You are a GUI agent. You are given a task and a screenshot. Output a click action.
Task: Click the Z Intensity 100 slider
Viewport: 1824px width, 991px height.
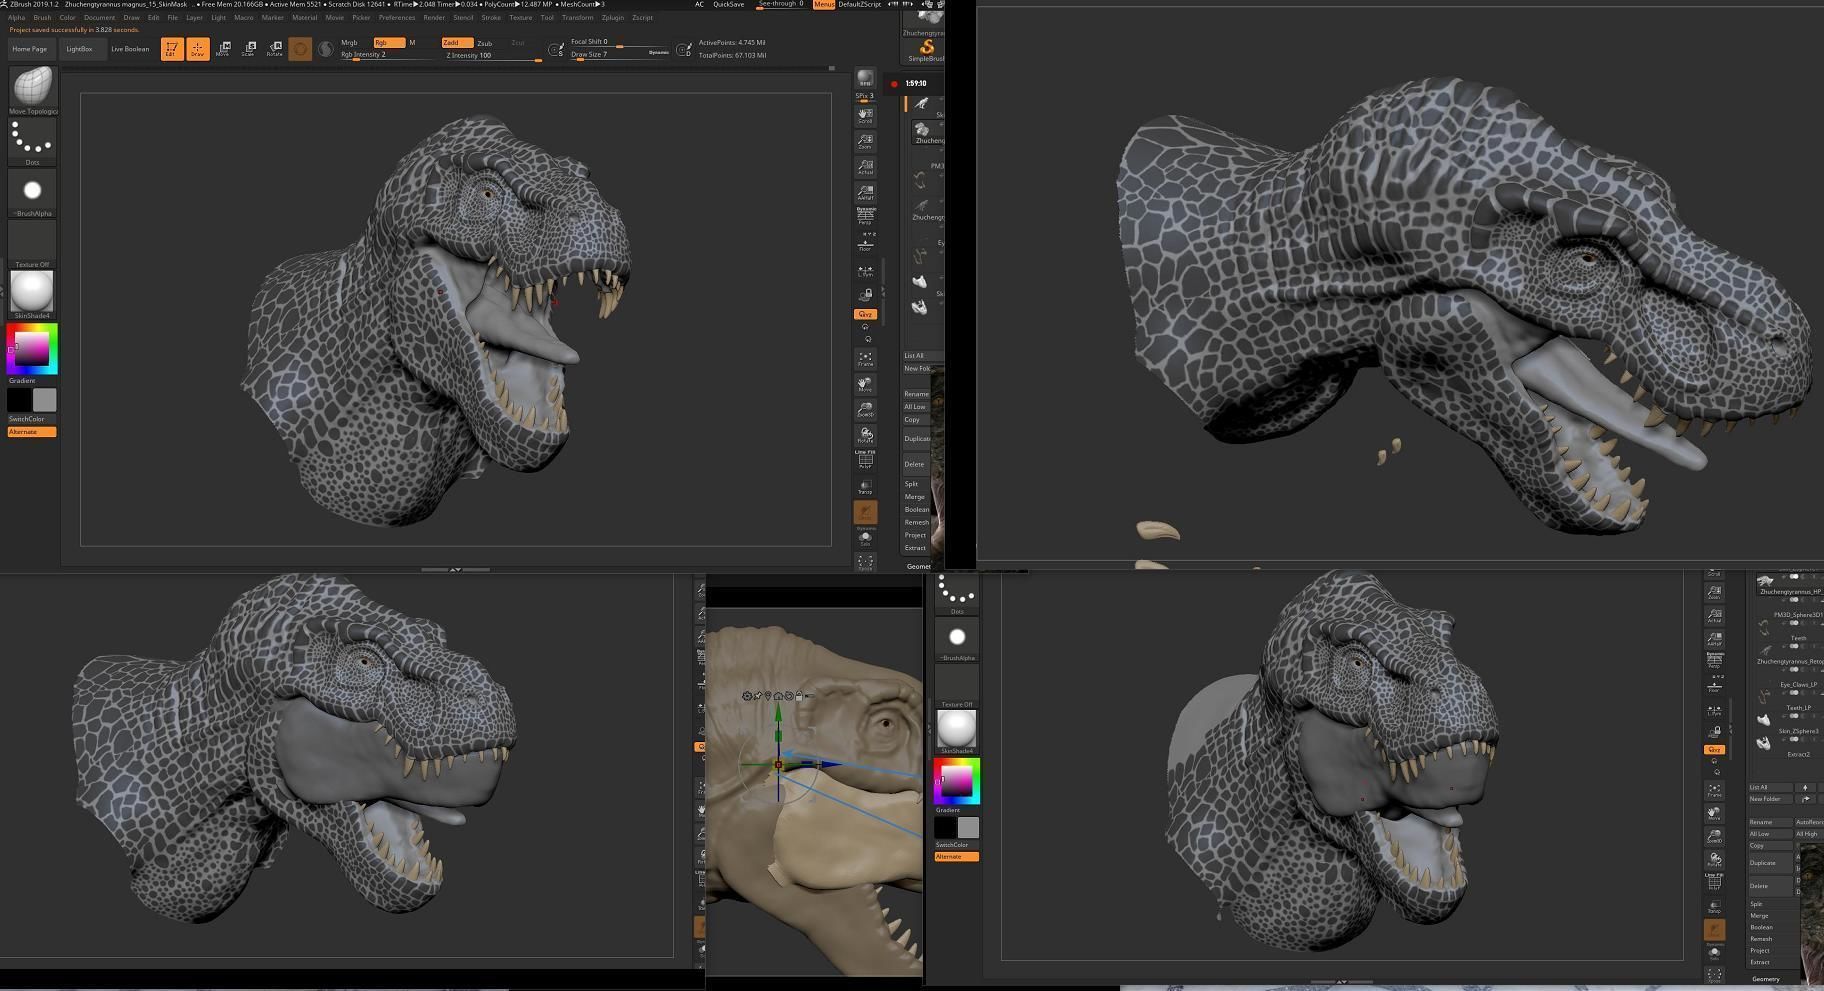(492, 56)
